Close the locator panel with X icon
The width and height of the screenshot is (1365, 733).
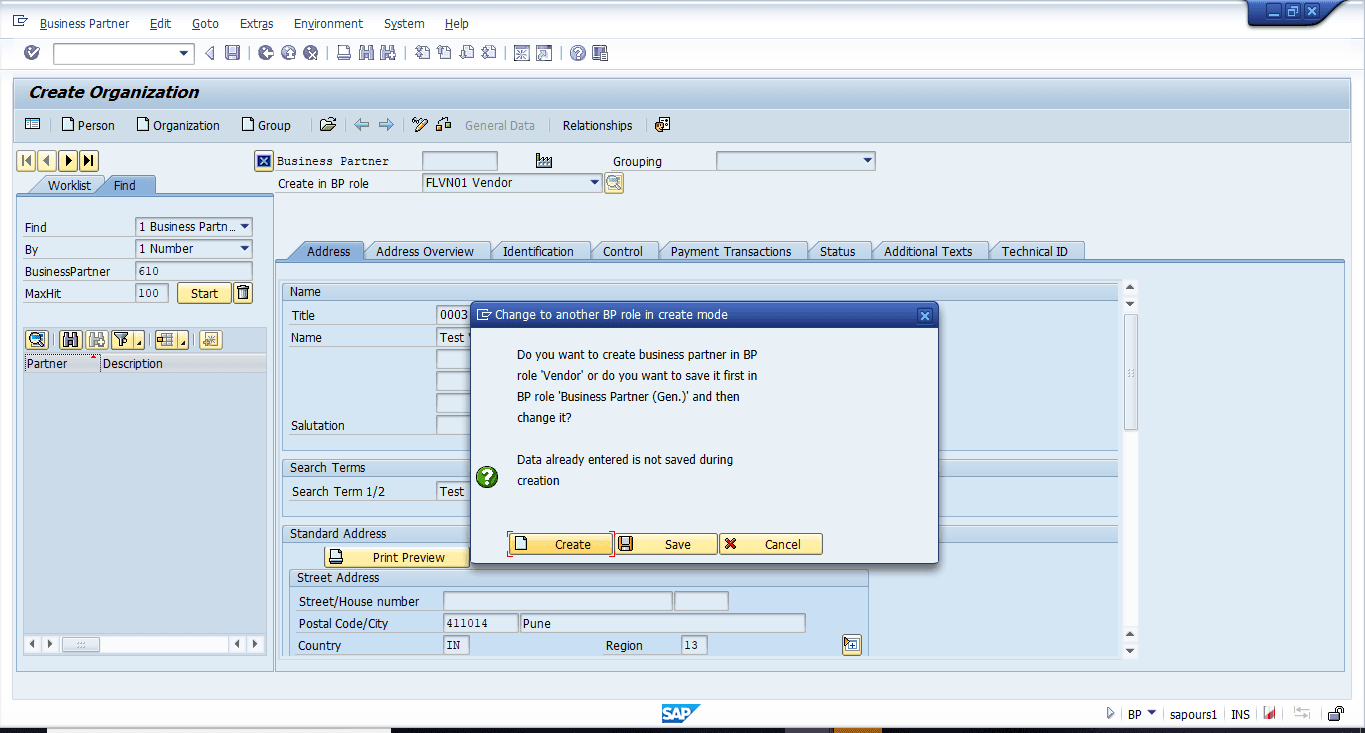tap(264, 161)
